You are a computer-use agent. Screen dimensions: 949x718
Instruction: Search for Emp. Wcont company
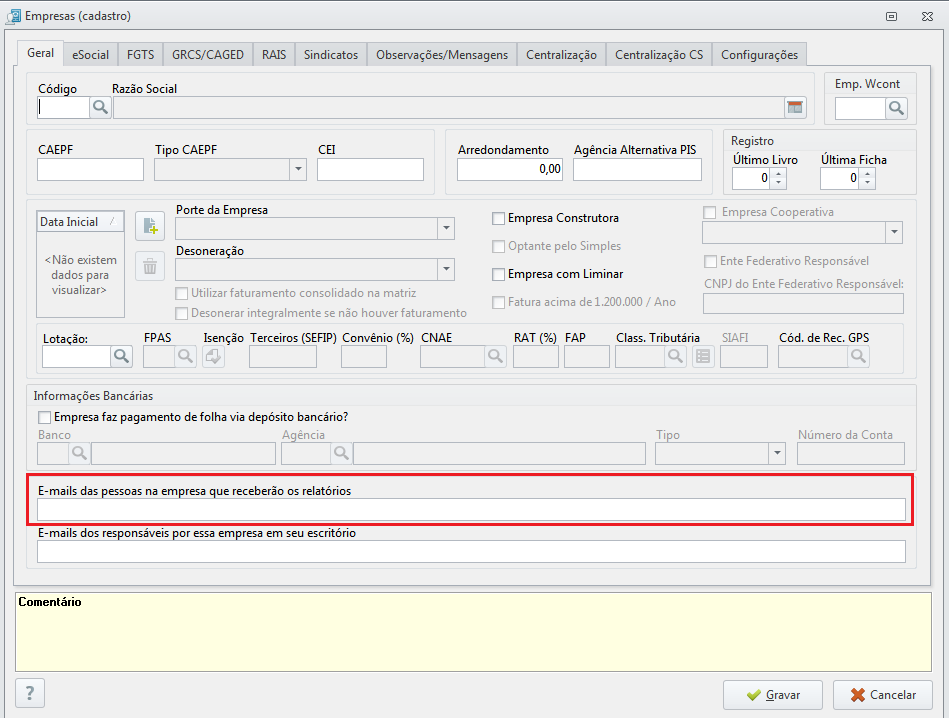pos(896,108)
